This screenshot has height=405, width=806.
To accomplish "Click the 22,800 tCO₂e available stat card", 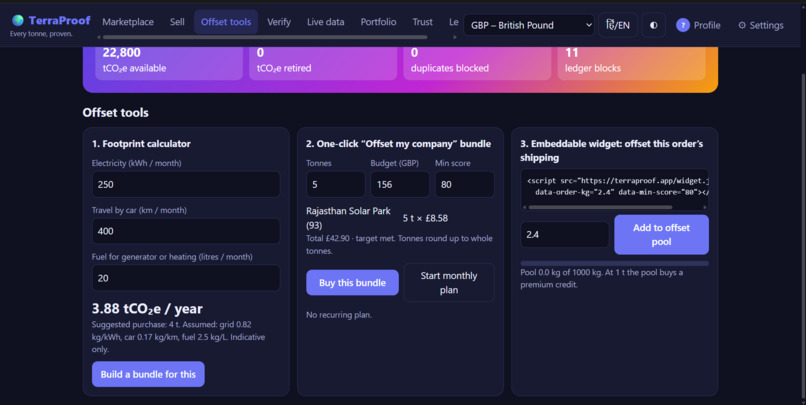I will pyautogui.click(x=169, y=63).
